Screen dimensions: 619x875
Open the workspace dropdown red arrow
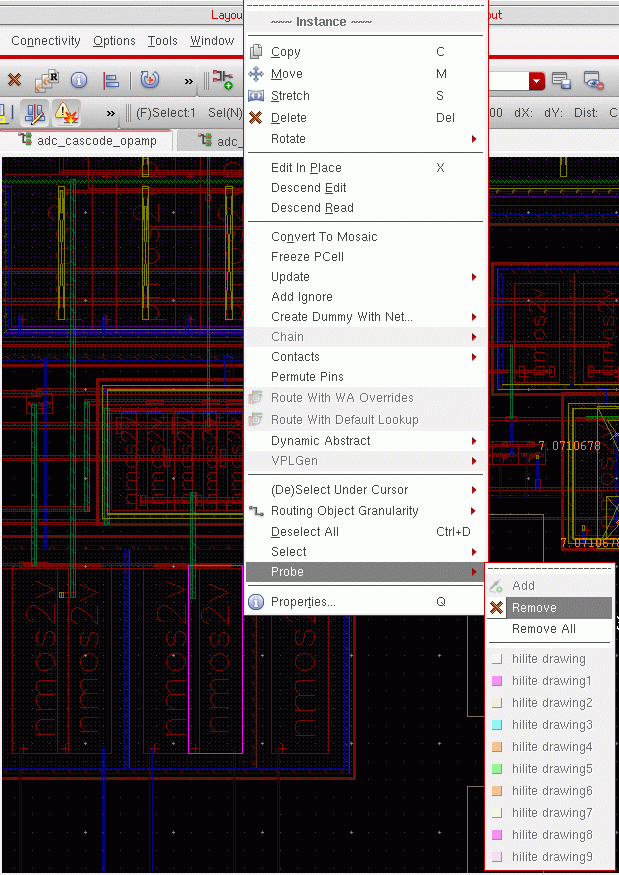point(537,81)
